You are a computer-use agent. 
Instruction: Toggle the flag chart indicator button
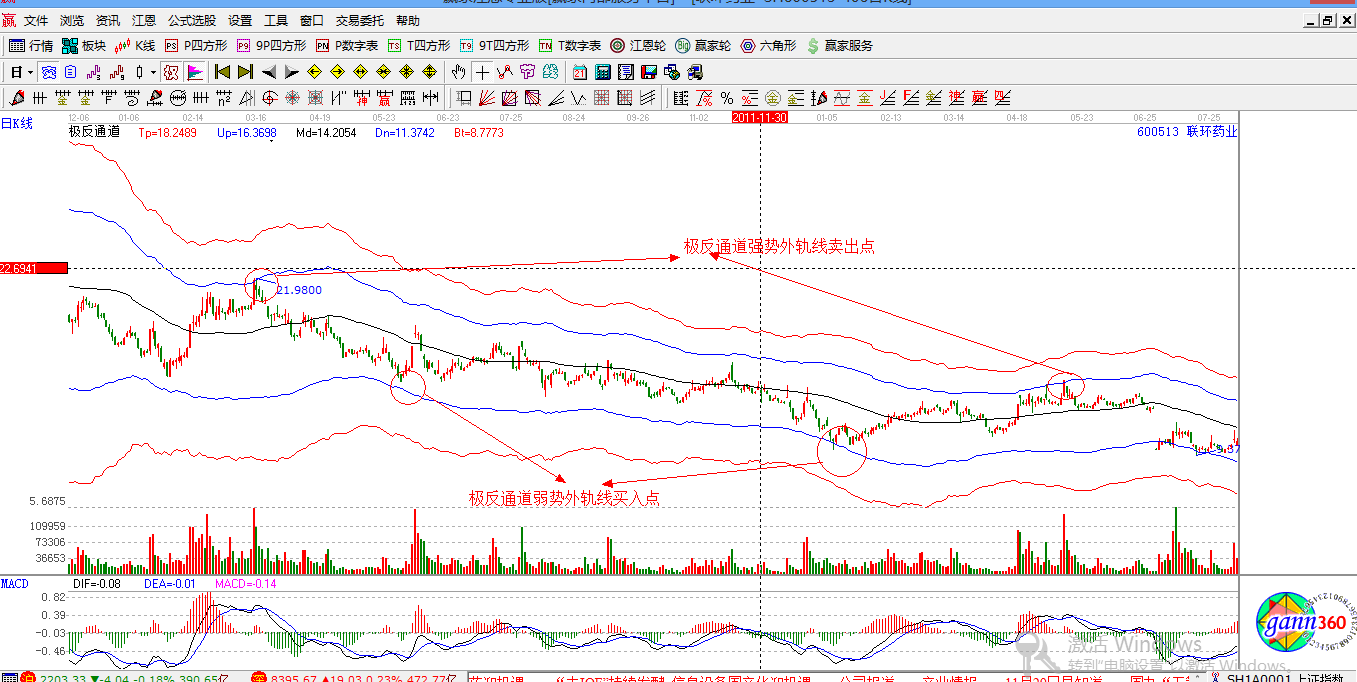click(194, 72)
